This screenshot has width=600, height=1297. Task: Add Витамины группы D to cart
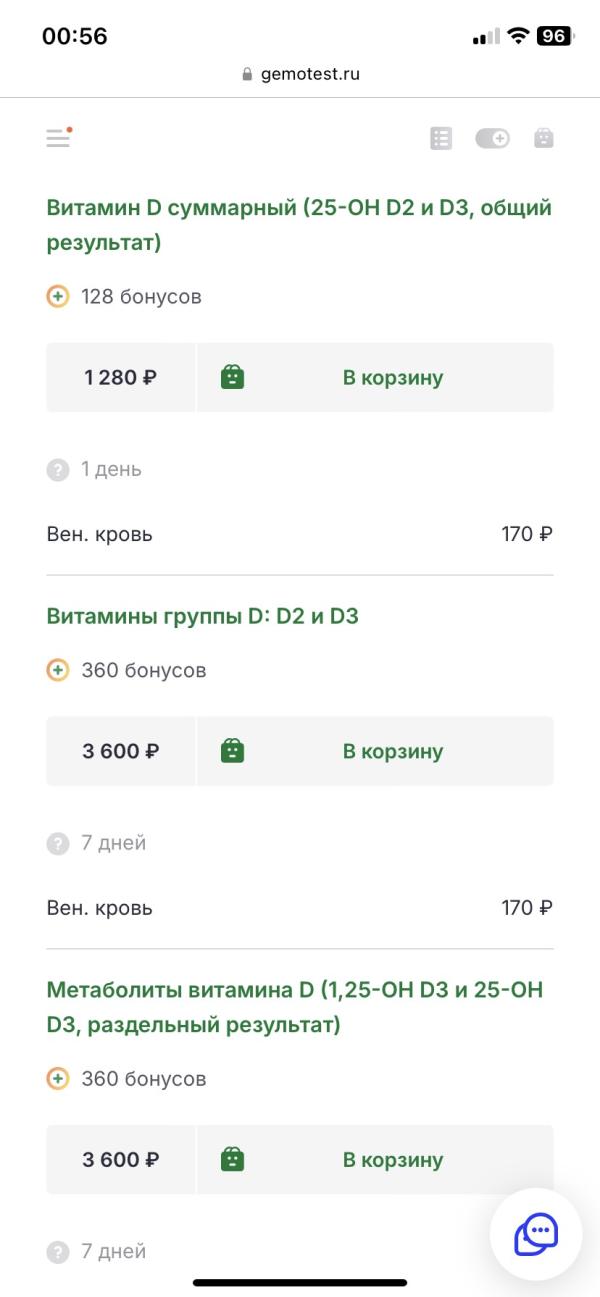coord(375,751)
